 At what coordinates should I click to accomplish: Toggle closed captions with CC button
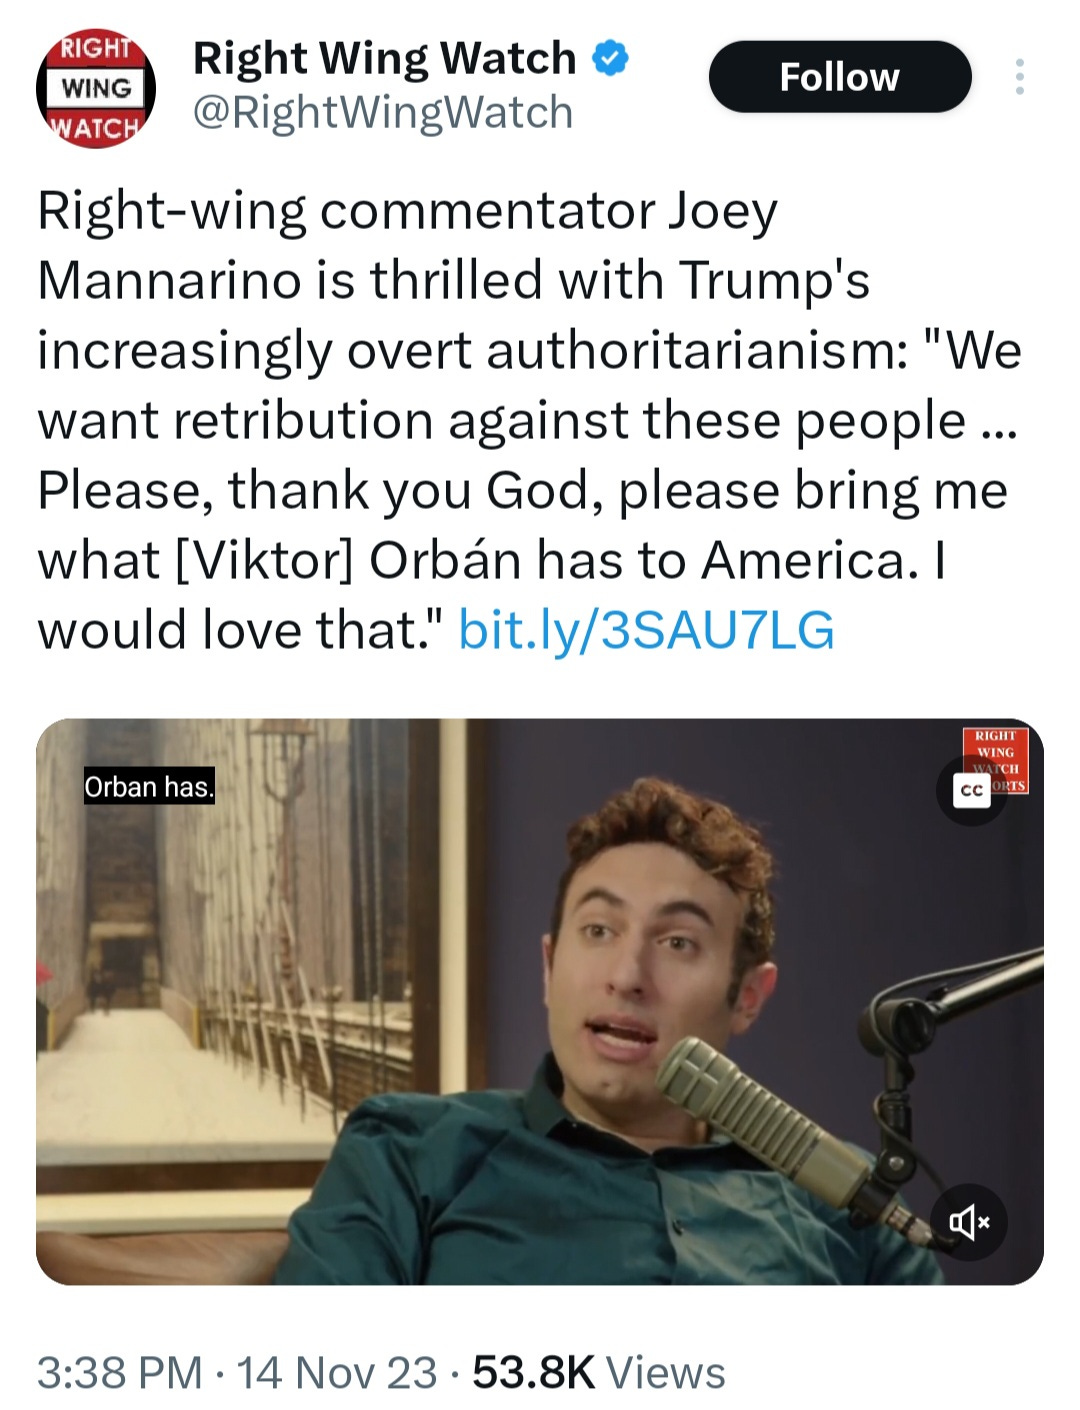971,791
